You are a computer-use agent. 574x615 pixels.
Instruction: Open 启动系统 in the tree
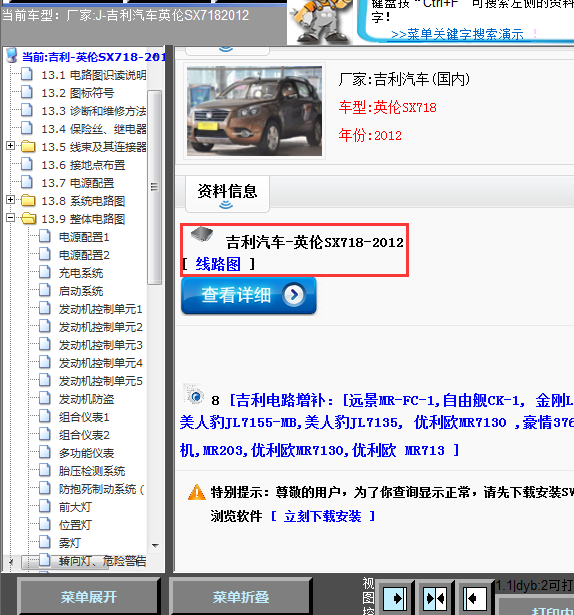tap(81, 291)
